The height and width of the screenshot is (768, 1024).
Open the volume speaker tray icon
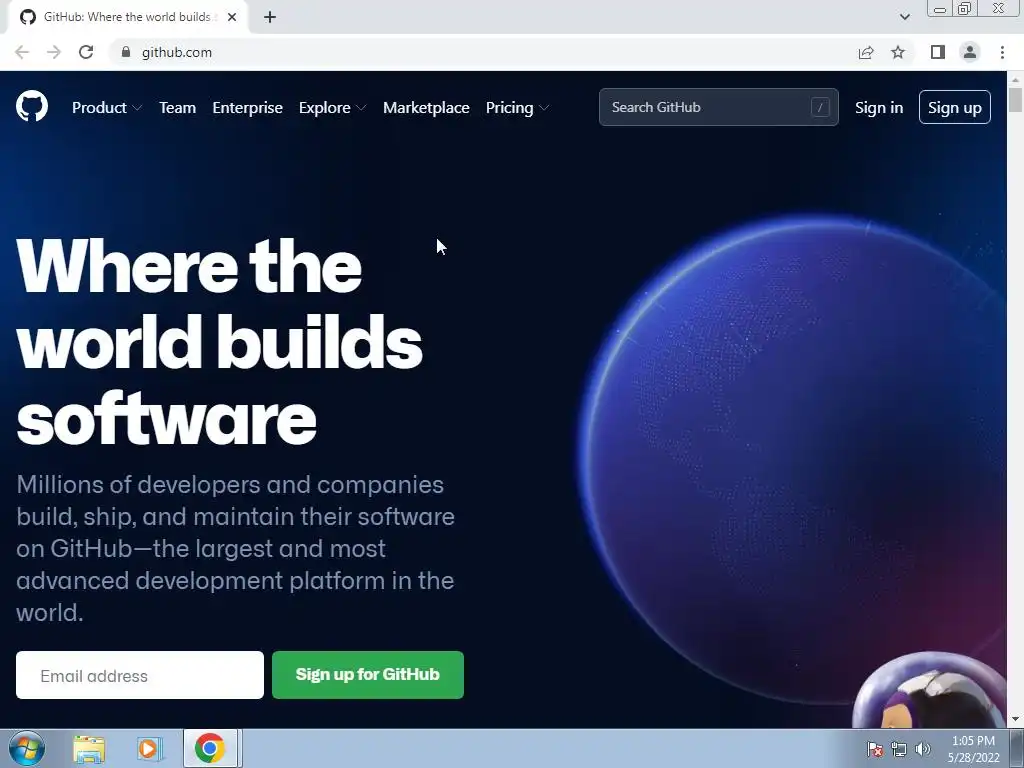[x=923, y=749]
